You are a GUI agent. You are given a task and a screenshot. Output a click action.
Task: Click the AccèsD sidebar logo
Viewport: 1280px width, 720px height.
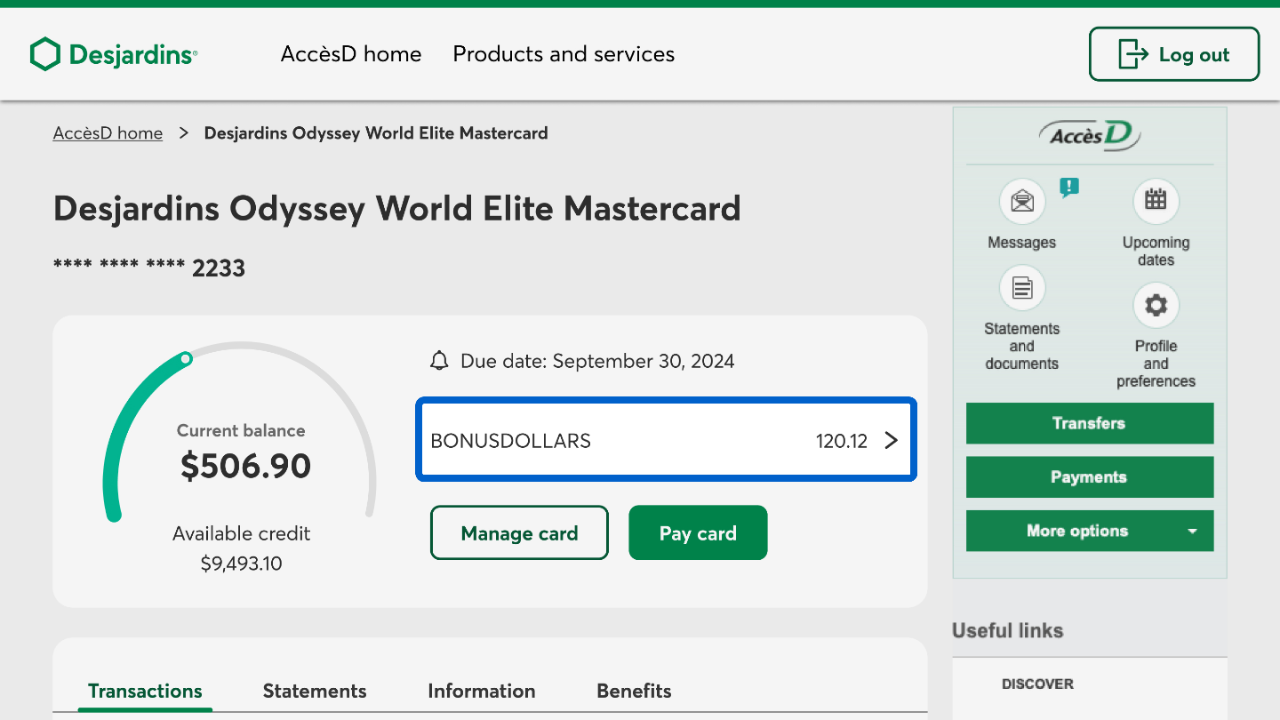1089,135
